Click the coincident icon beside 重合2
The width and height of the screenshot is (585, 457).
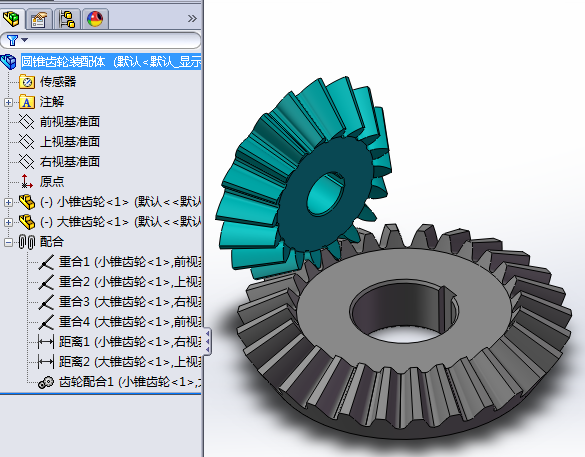(46, 282)
